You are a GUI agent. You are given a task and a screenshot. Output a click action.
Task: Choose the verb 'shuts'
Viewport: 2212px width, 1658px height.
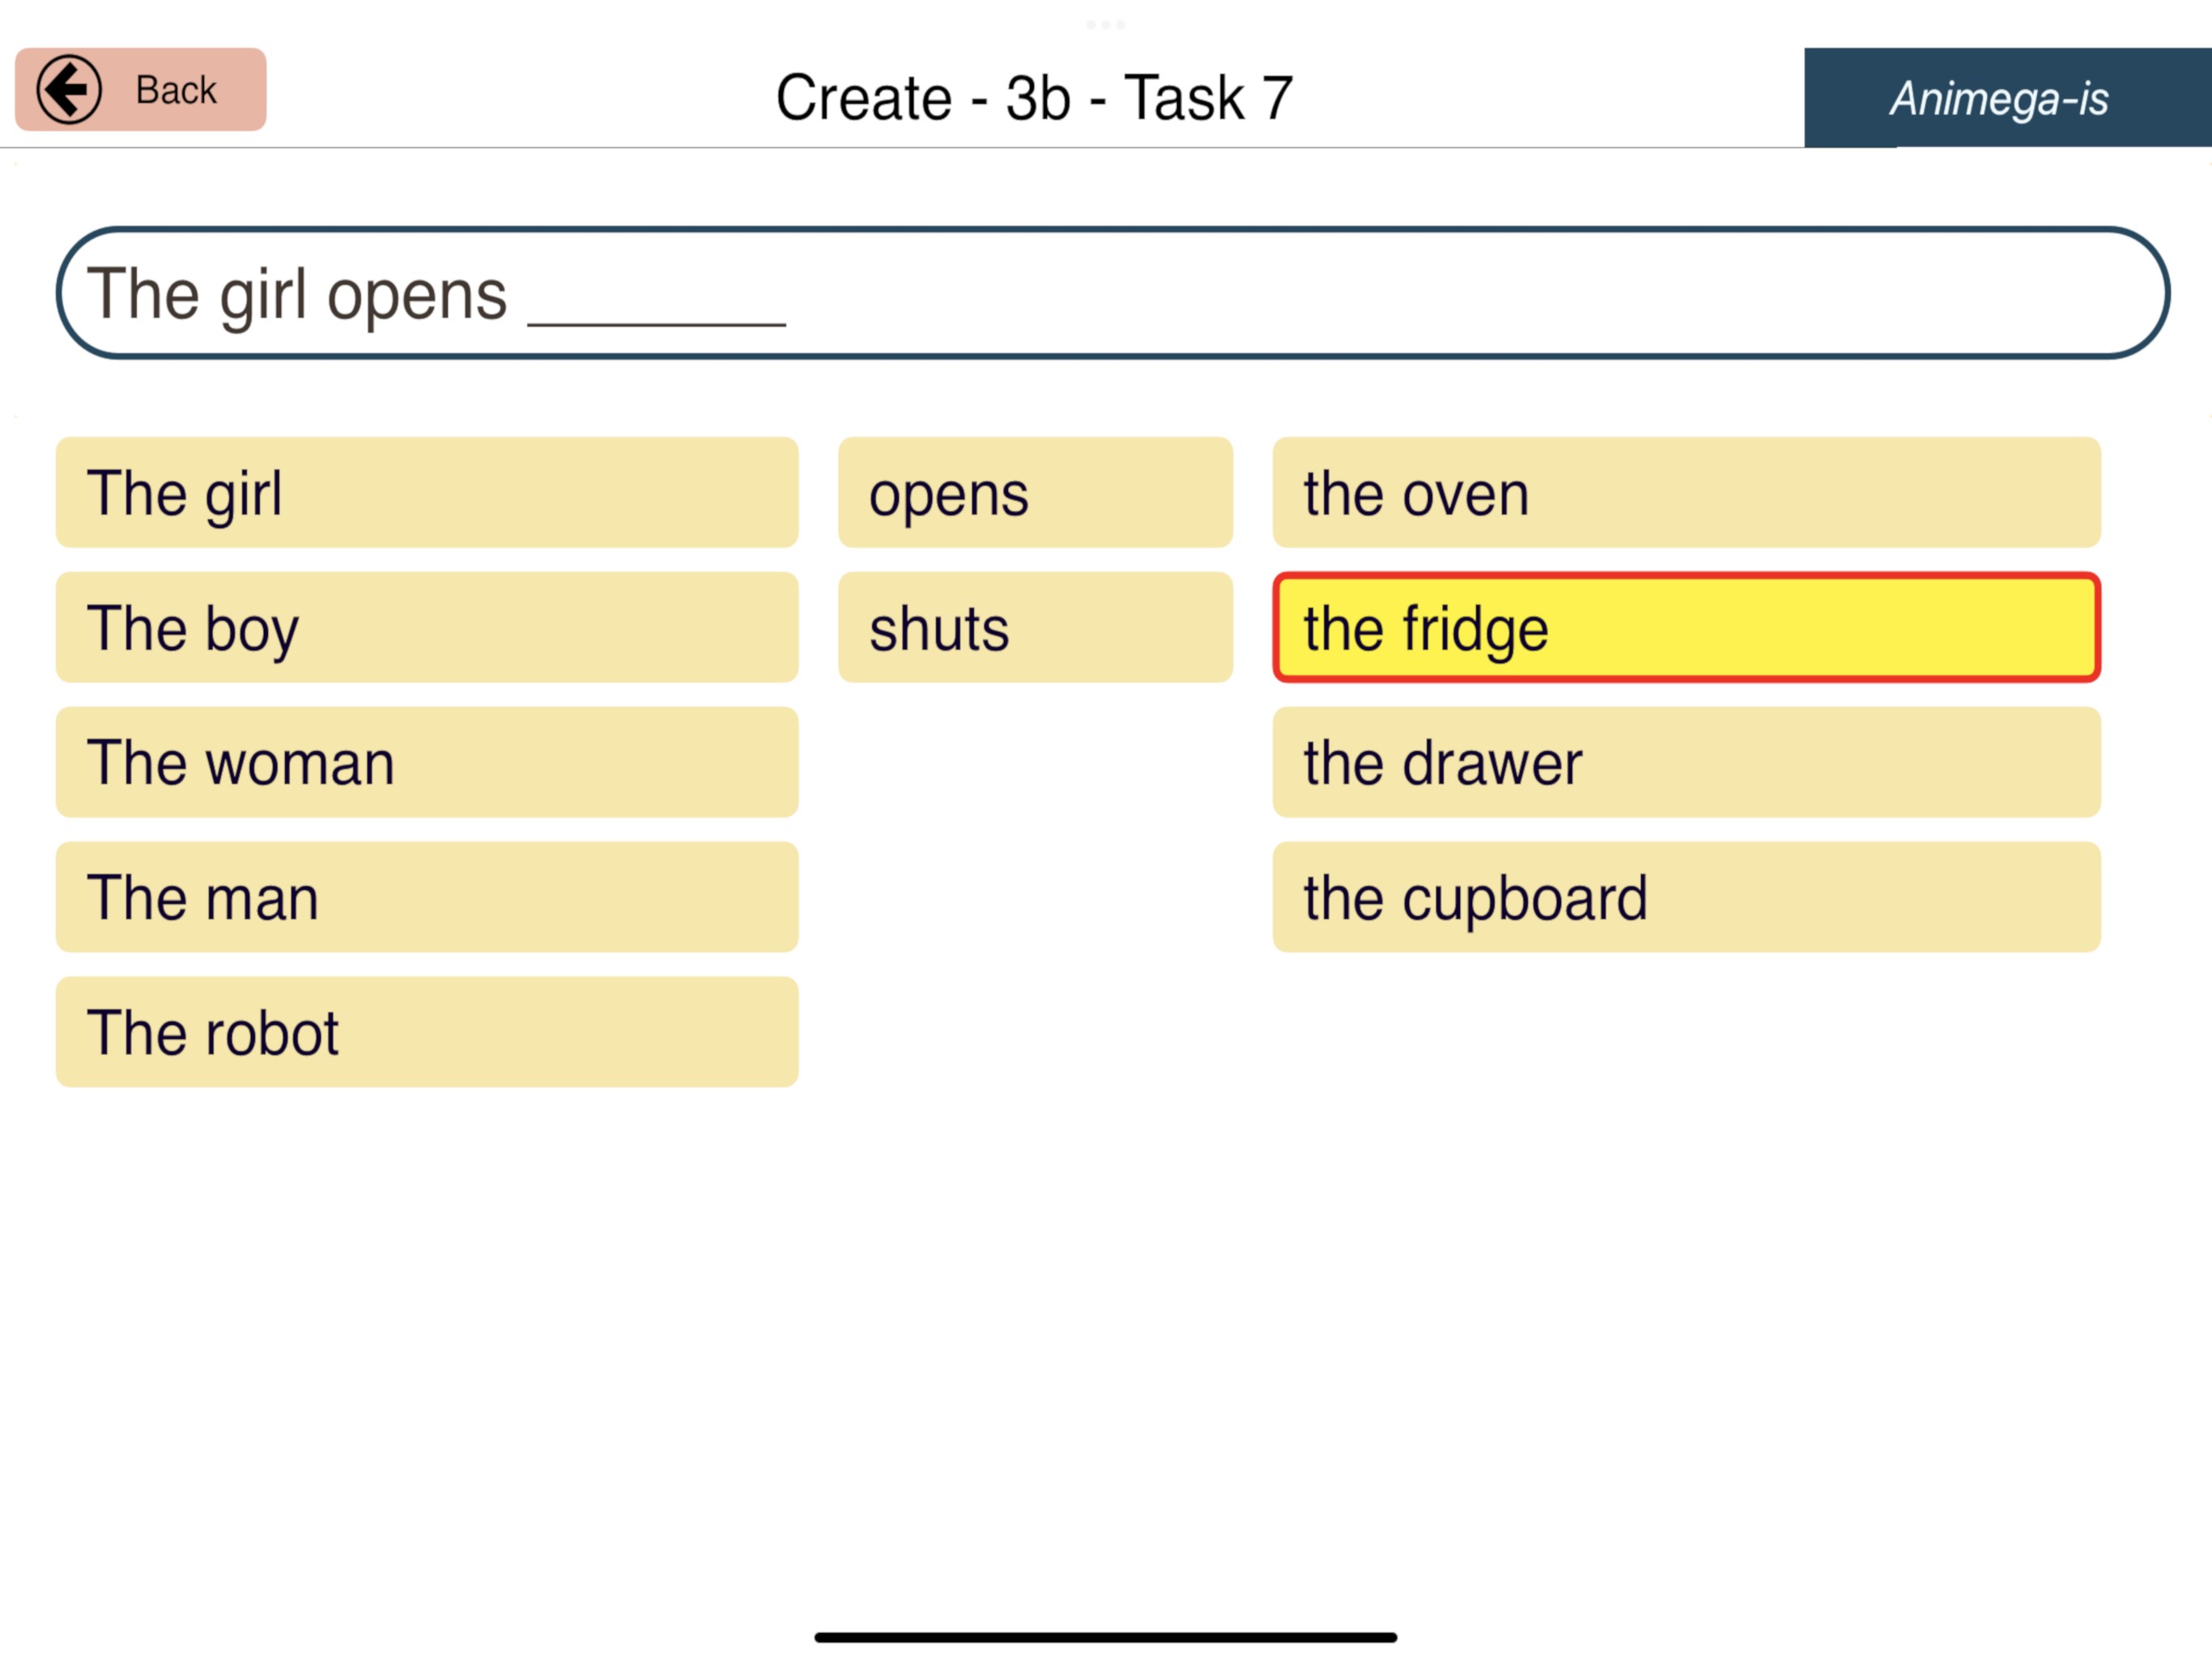click(1035, 627)
